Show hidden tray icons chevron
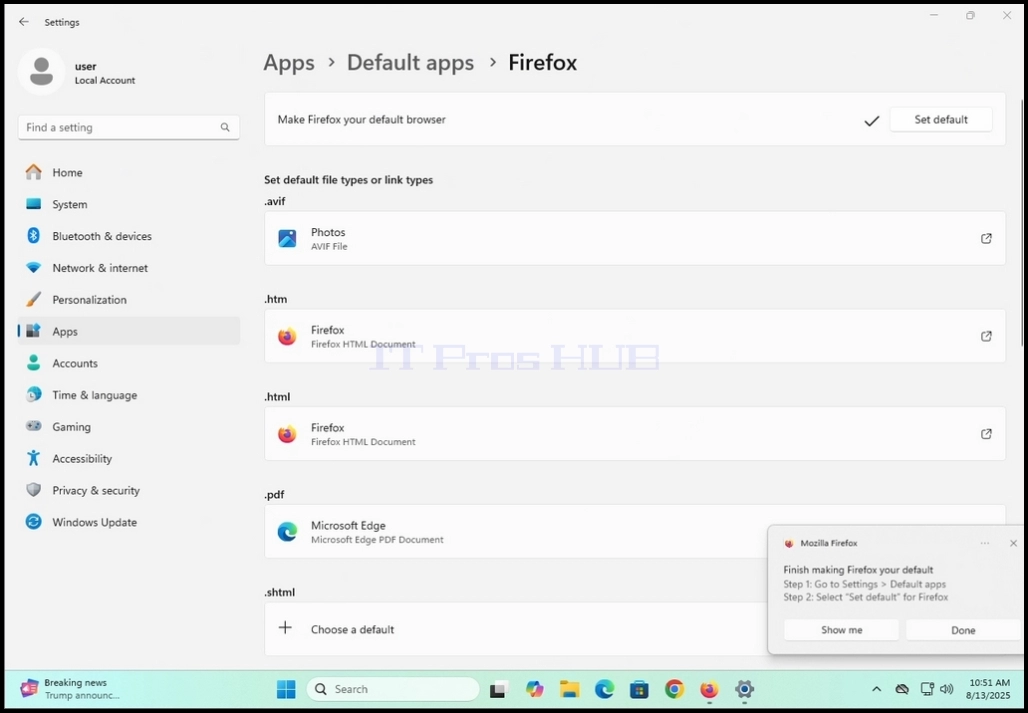The width and height of the screenshot is (1028, 713). click(x=877, y=689)
